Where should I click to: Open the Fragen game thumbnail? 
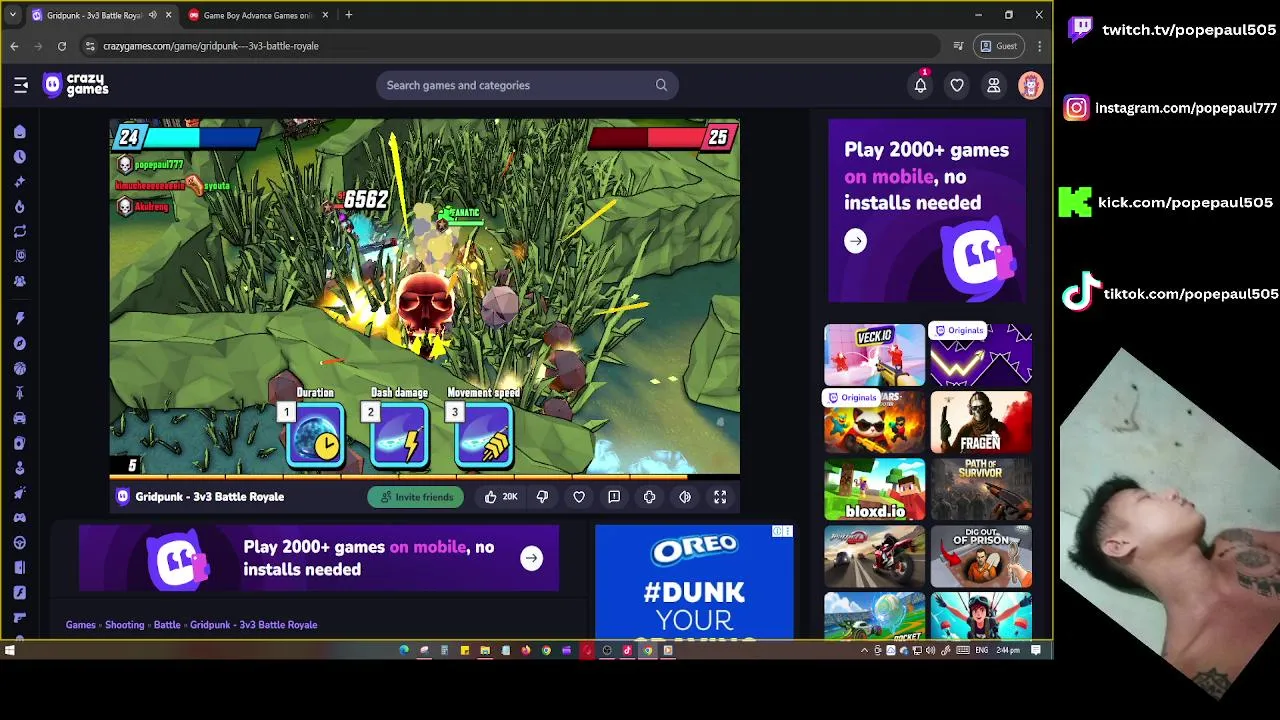(x=981, y=422)
